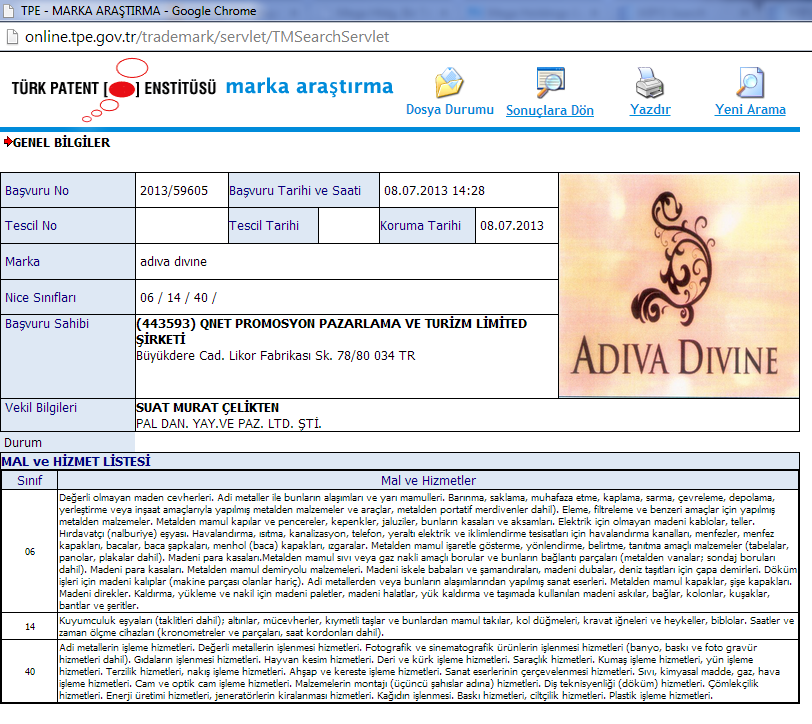This screenshot has width=812, height=724.
Task: Click the Kuyumculuk eşyaları description text
Action: point(427,627)
